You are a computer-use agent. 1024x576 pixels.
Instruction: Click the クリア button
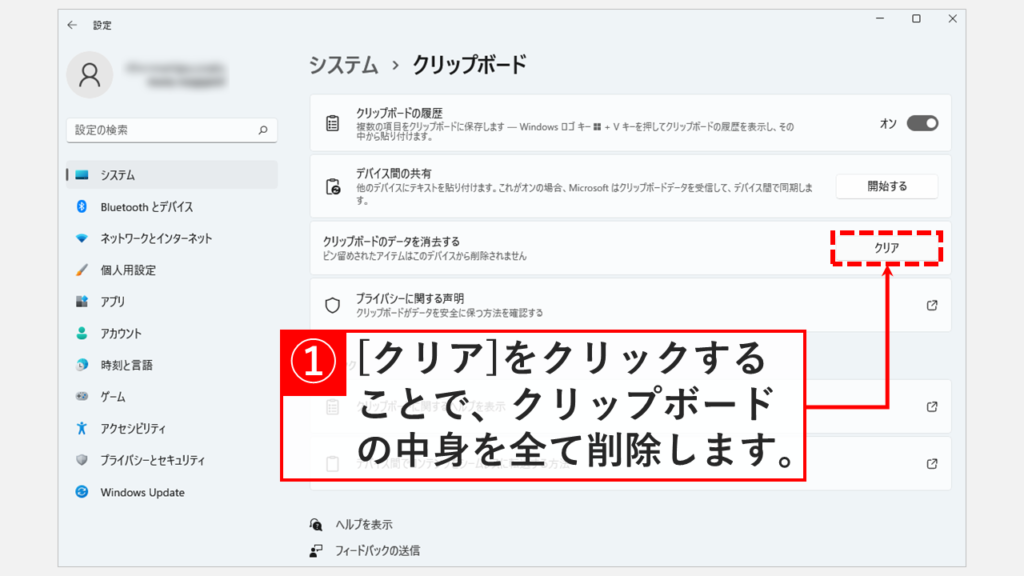click(886, 248)
